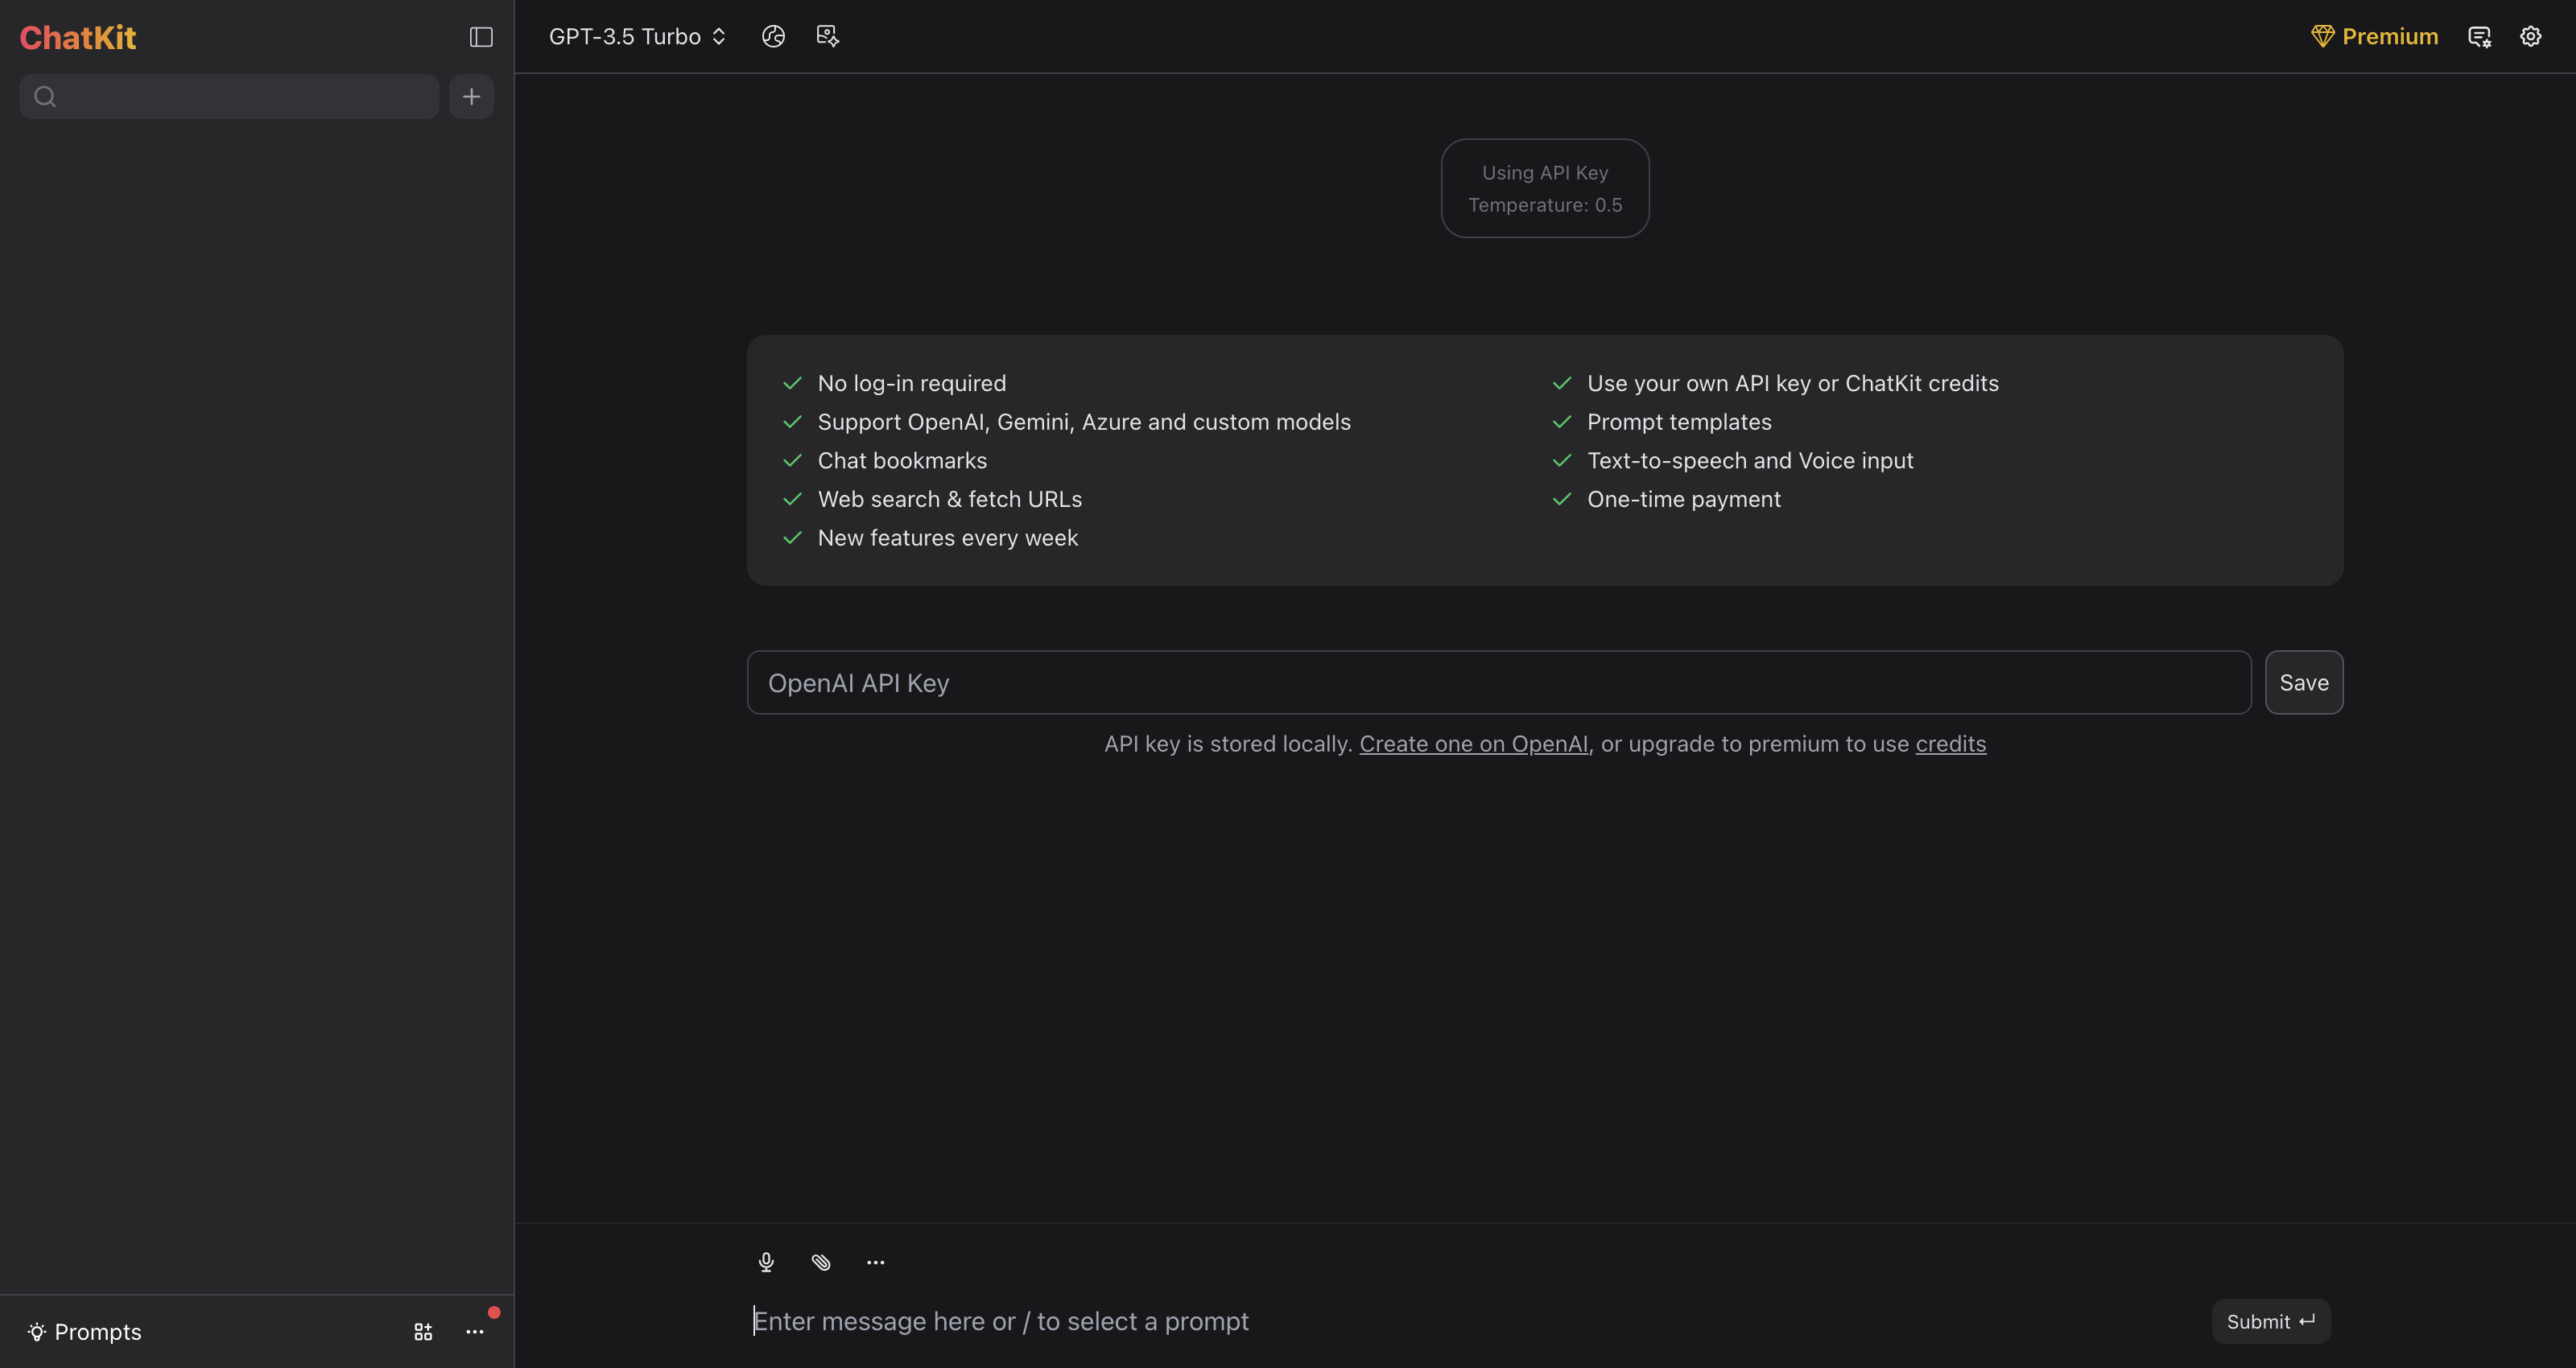Click the ChatKit logo
Viewport: 2576px width, 1368px height.
pyautogui.click(x=78, y=38)
